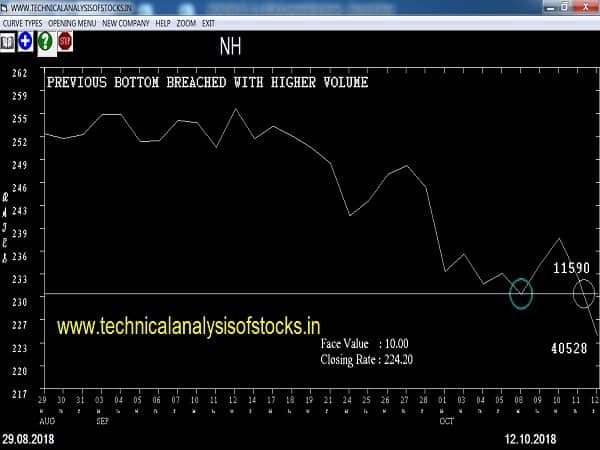The height and width of the screenshot is (450, 600).
Task: Select New Company from menu bar
Action: [125, 22]
